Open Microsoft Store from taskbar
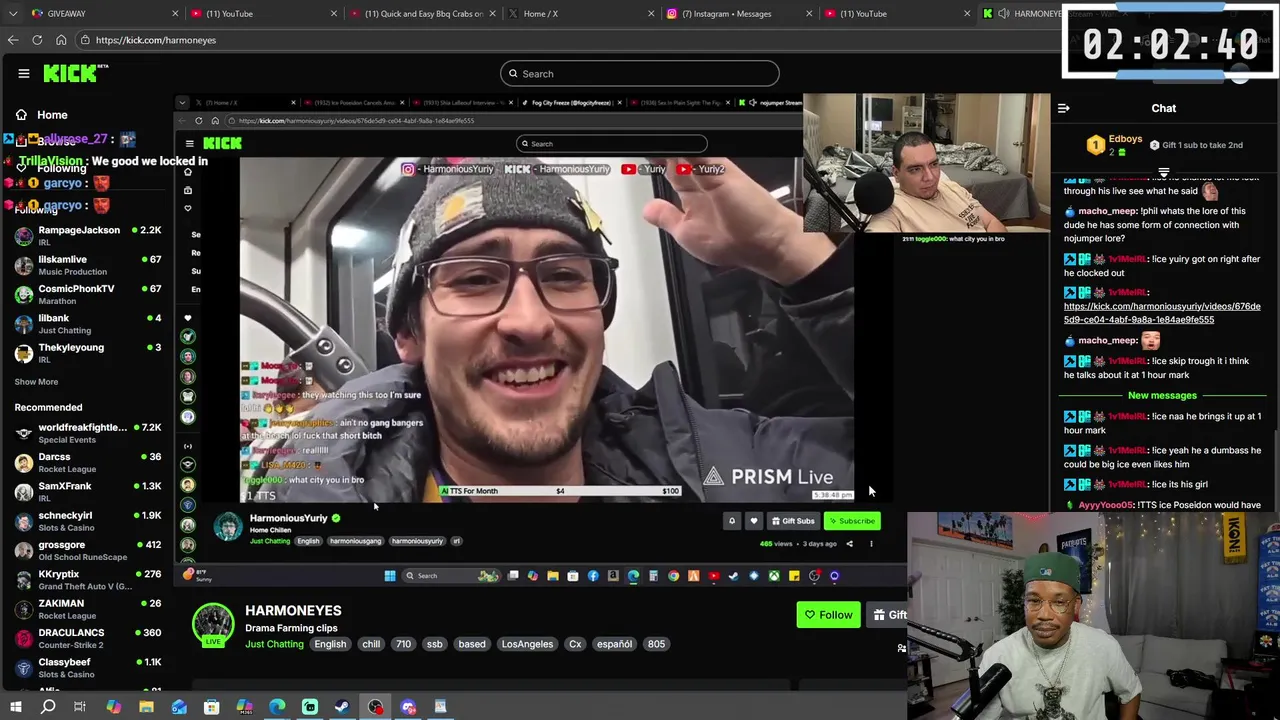Screen dimensions: 1280x720 [211, 707]
